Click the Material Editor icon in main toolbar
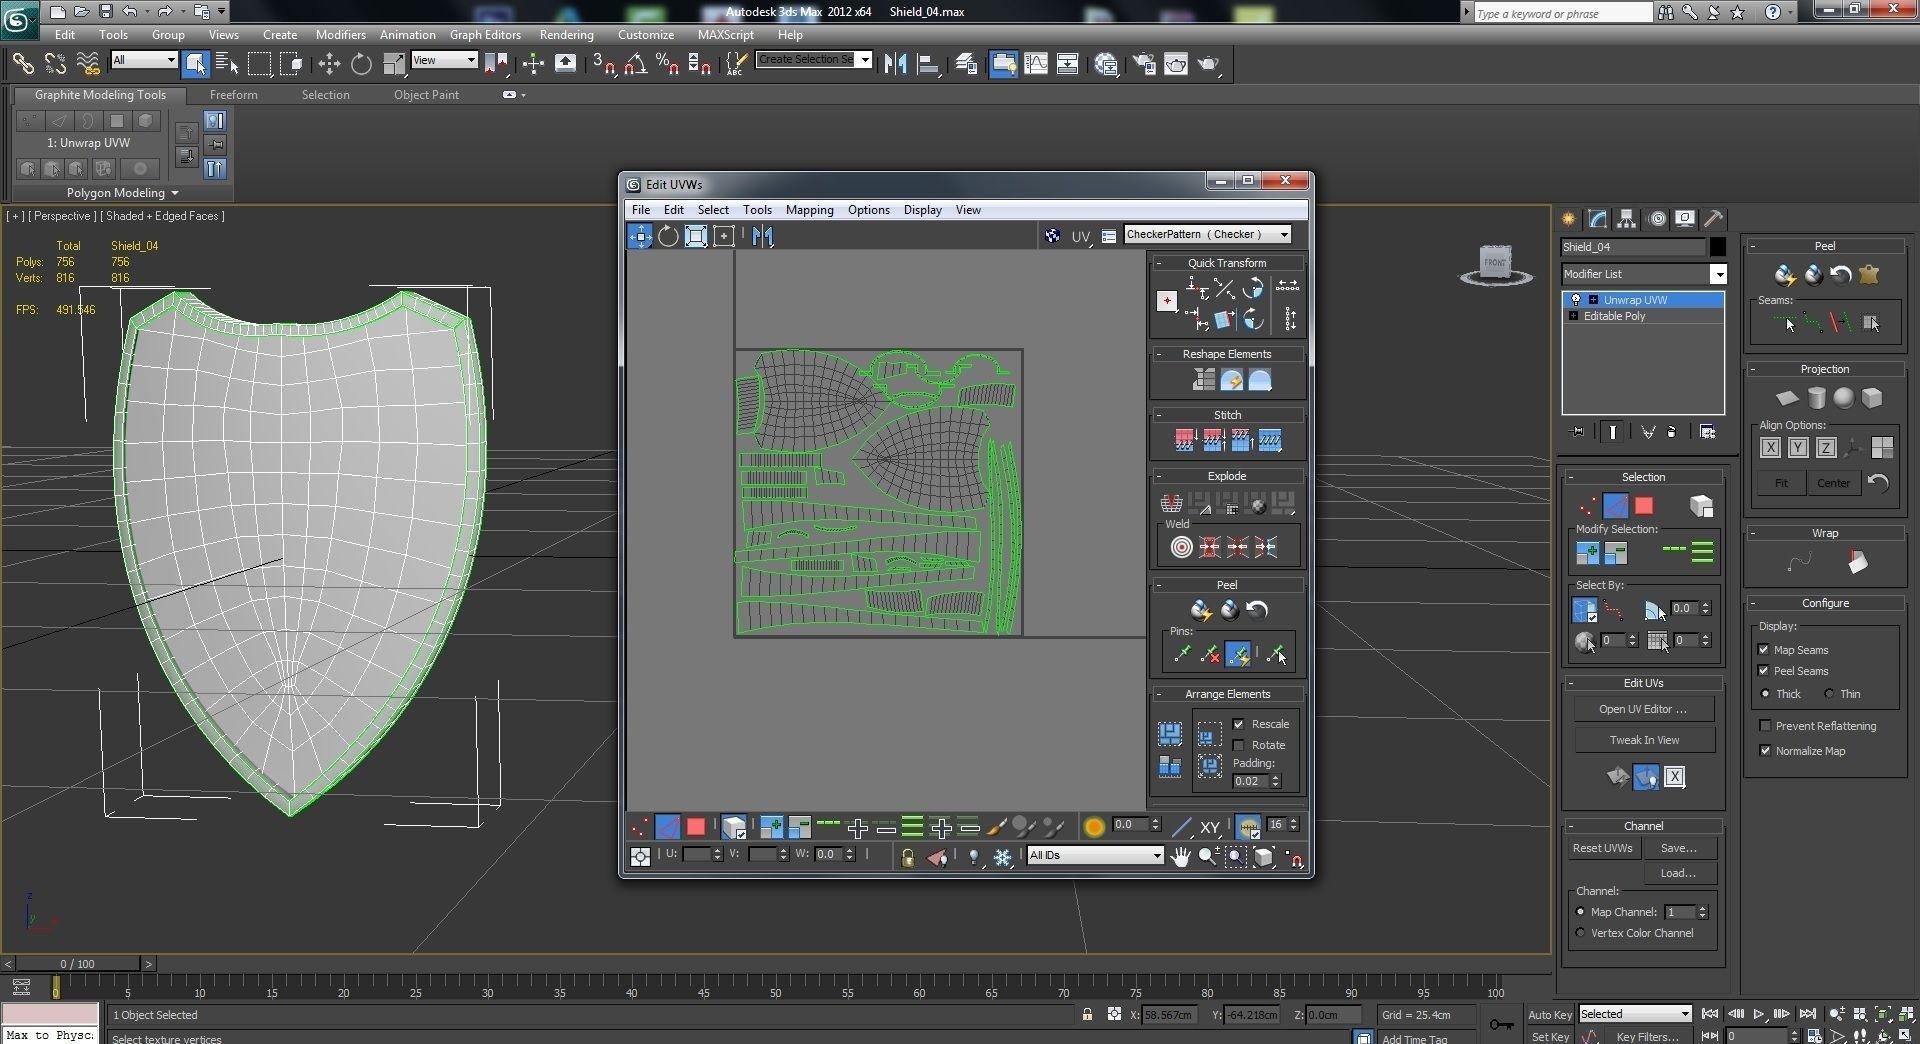Viewport: 1920px width, 1044px height. (x=1106, y=64)
